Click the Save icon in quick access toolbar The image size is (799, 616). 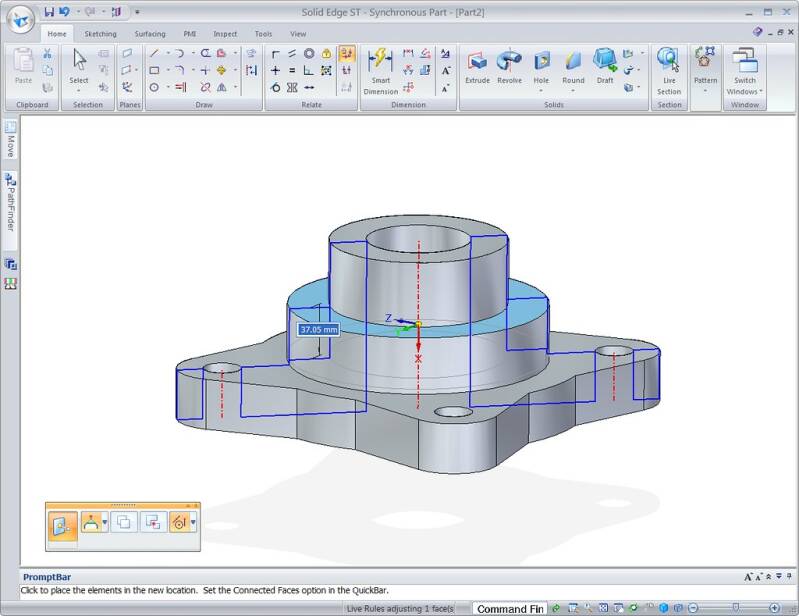pyautogui.click(x=49, y=12)
